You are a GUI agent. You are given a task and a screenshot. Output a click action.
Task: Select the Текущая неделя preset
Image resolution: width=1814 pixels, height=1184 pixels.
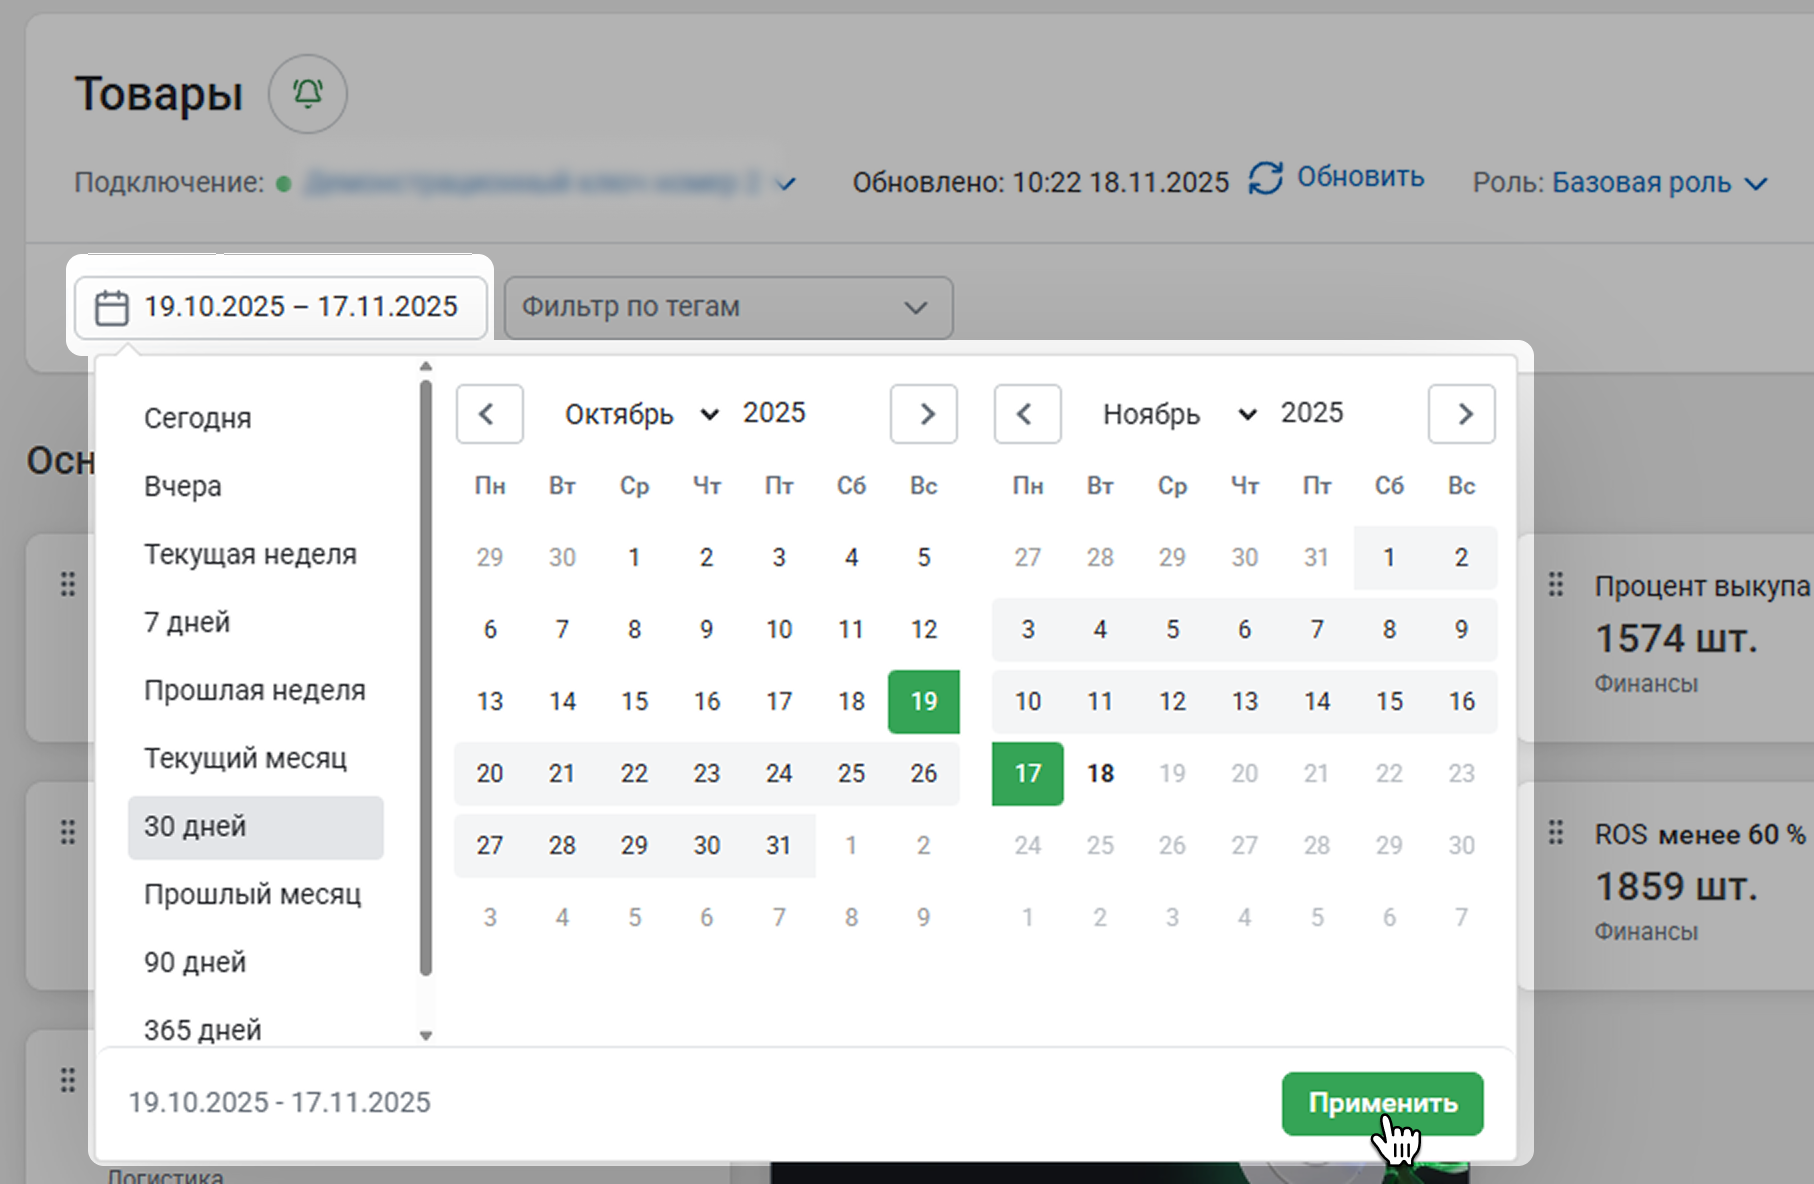(250, 554)
